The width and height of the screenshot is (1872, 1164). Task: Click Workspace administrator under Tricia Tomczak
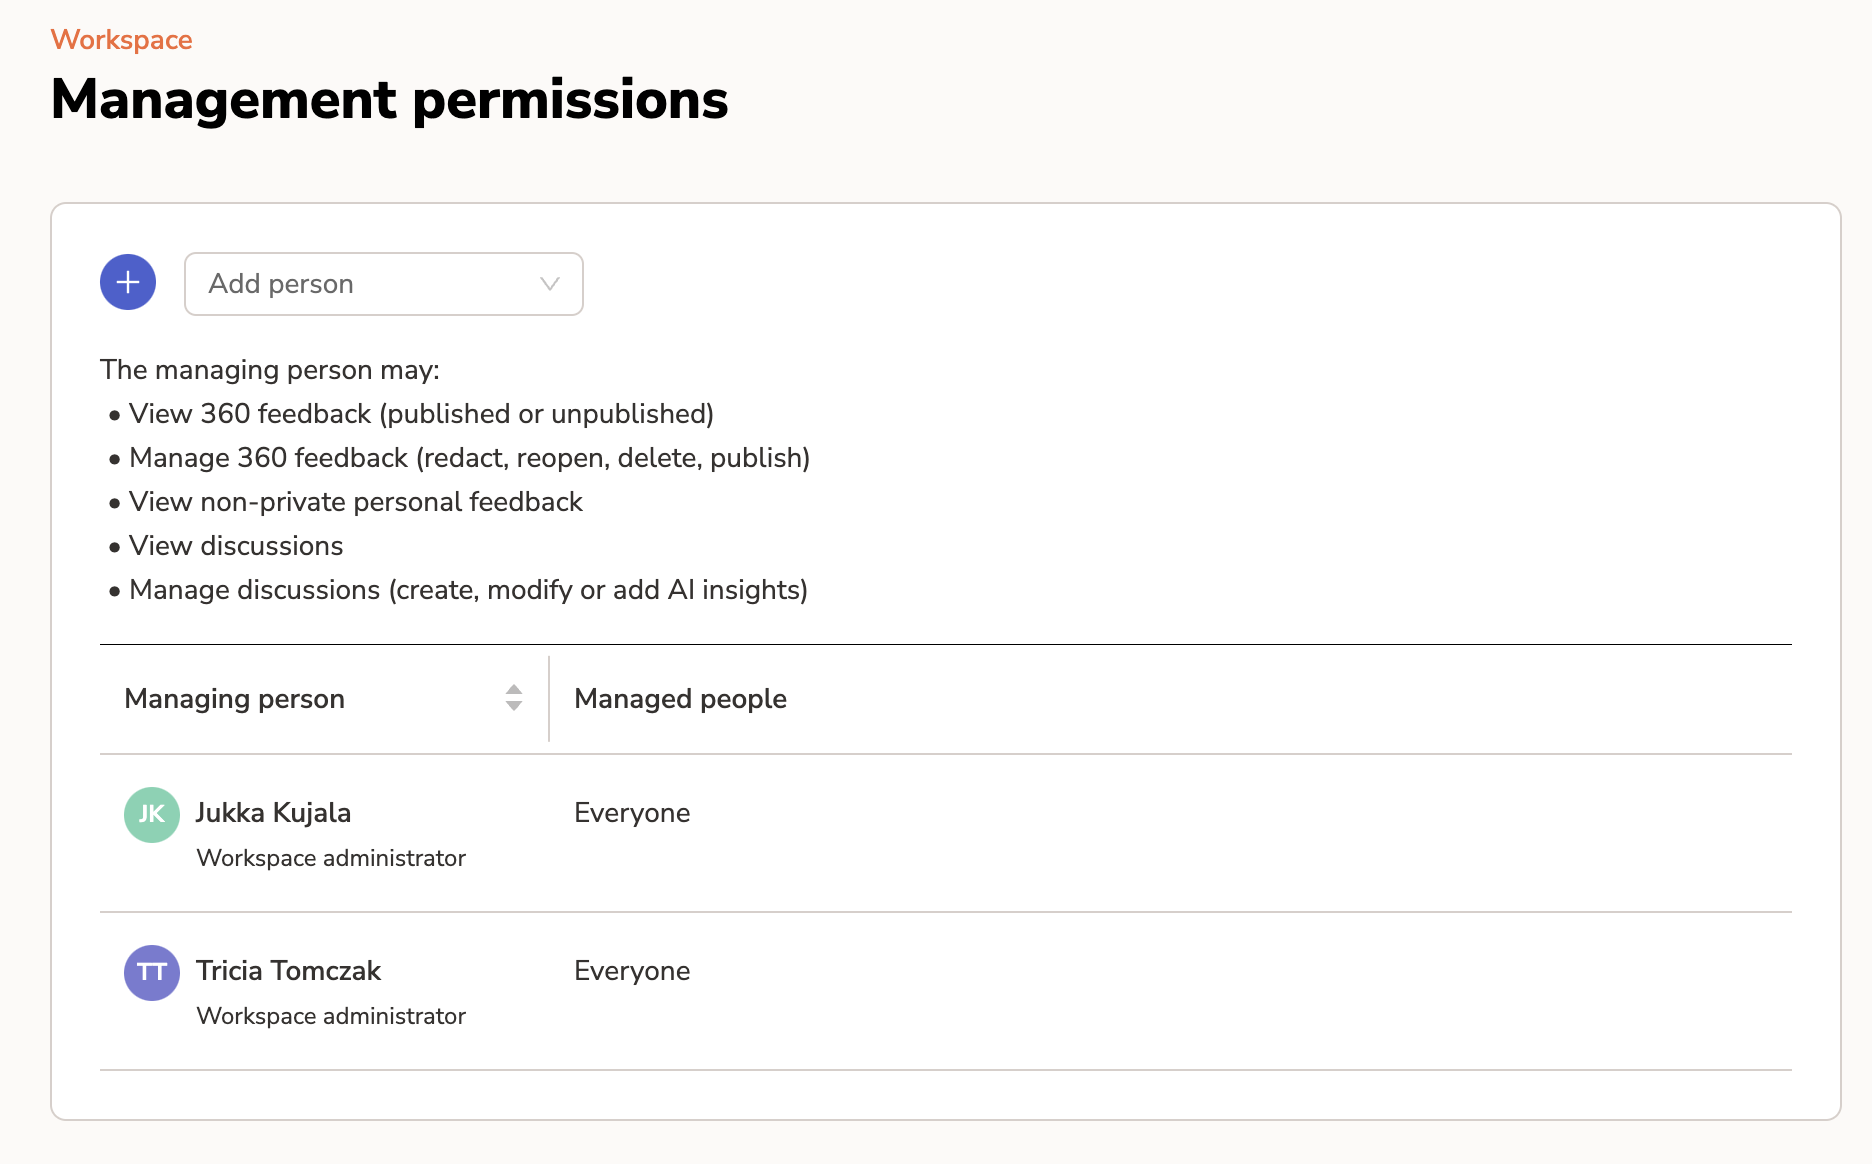[x=331, y=1016]
